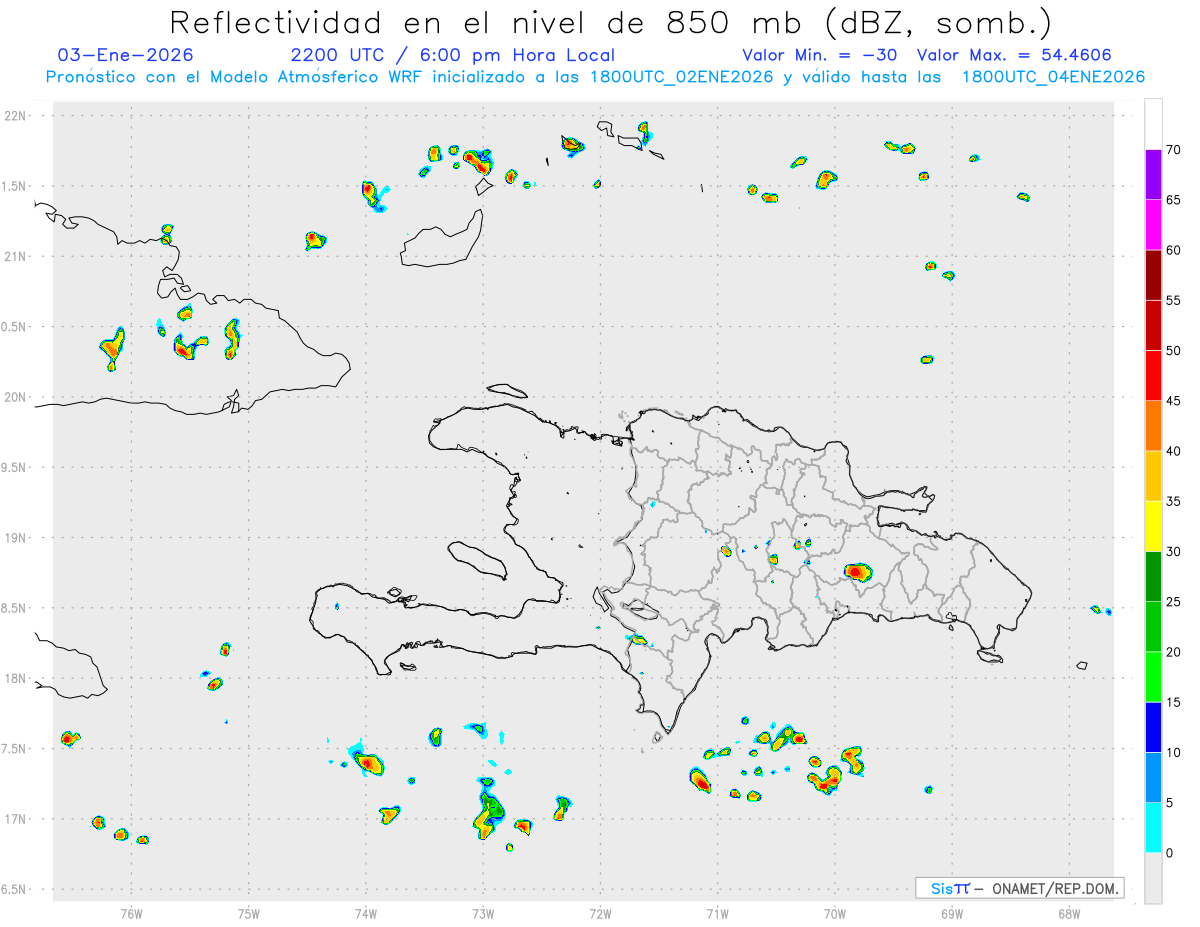Click the cyan 0–5 dBZ color swatch
The width and height of the screenshot is (1200, 927).
pyautogui.click(x=1153, y=828)
